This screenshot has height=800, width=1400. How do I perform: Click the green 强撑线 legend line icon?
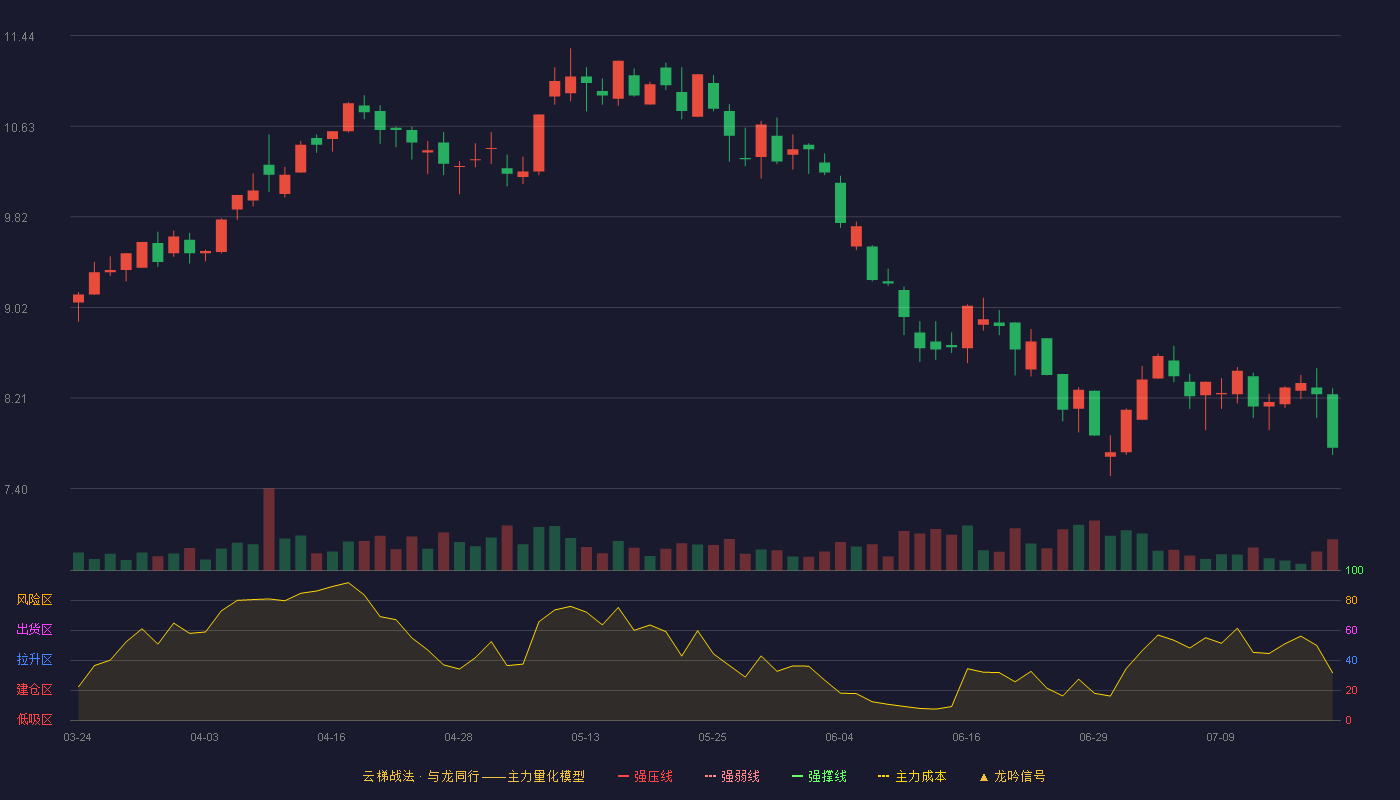[x=798, y=776]
